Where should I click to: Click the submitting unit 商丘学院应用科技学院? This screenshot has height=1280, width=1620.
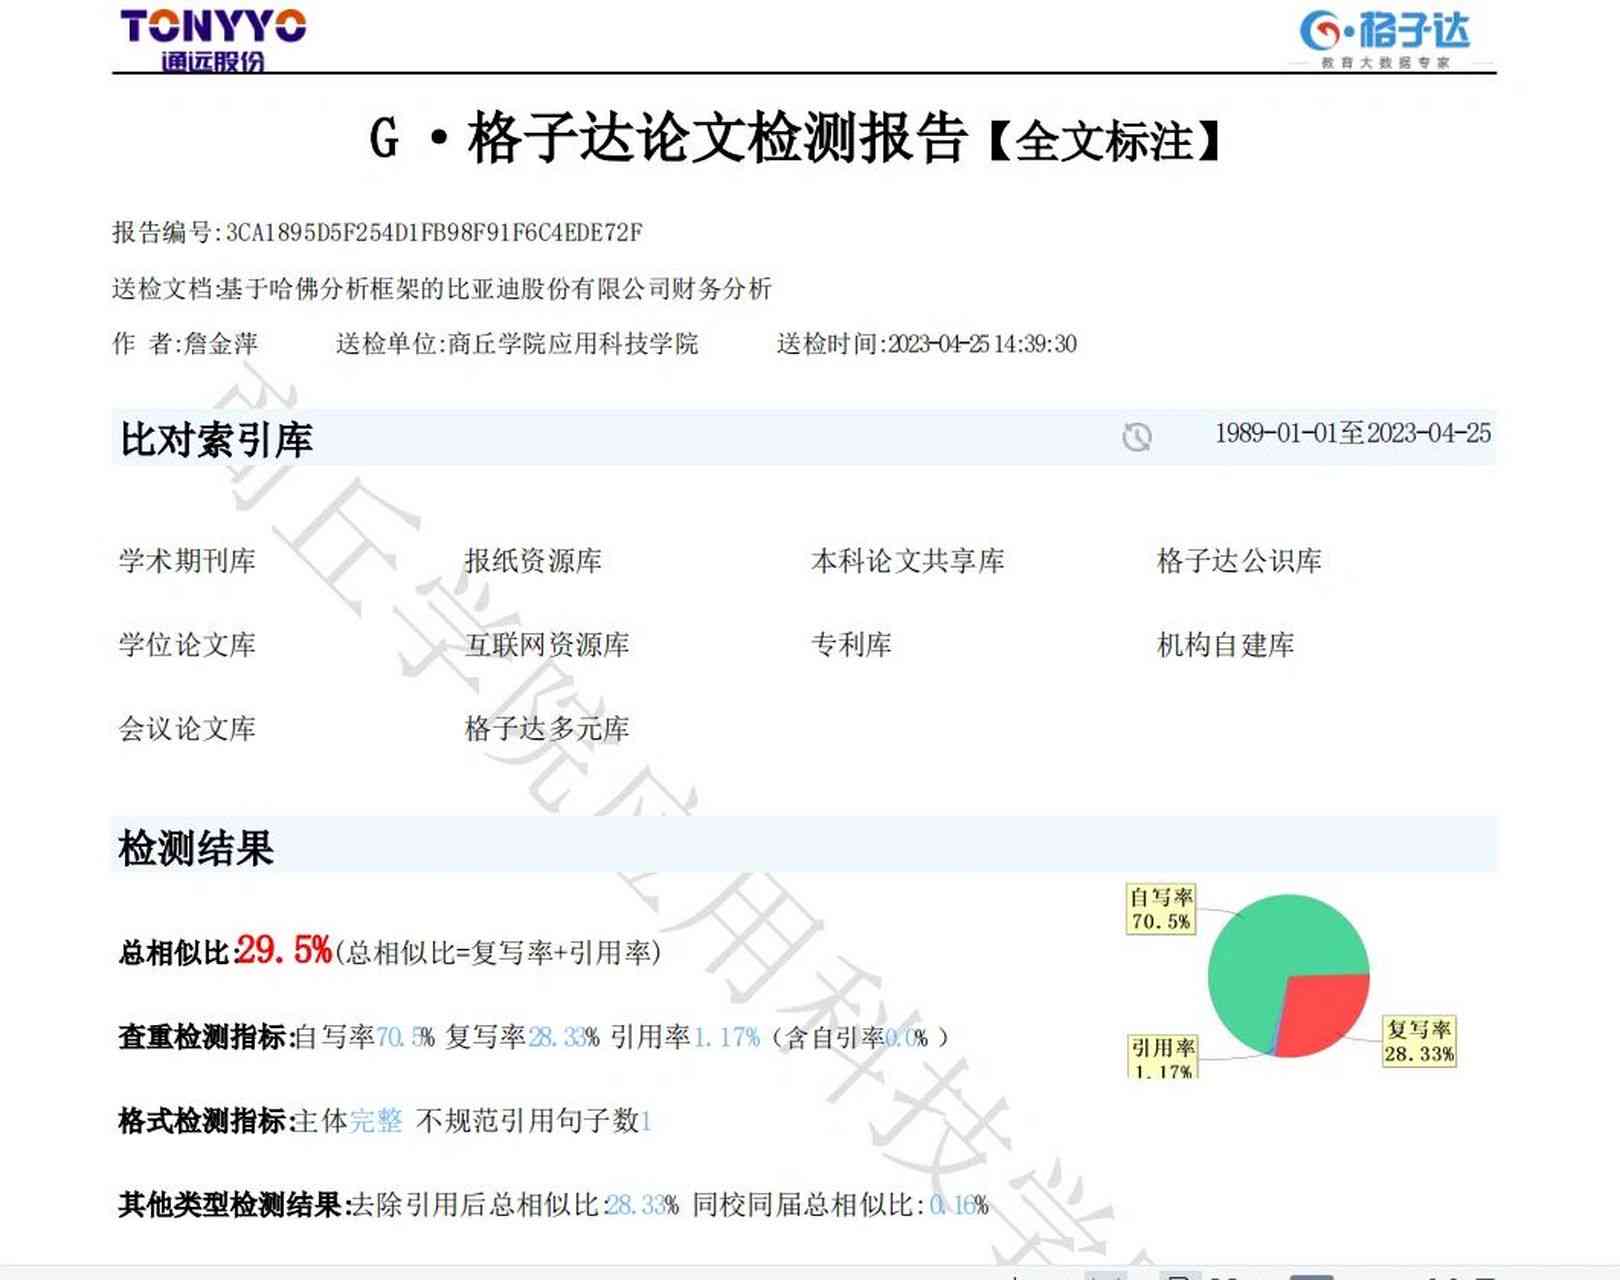[x=573, y=344]
